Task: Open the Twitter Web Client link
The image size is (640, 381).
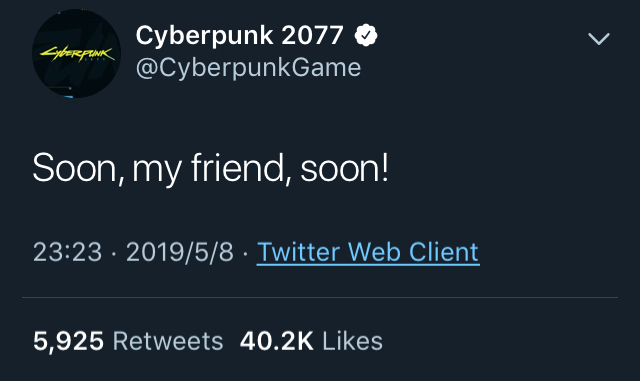Action: 368,252
